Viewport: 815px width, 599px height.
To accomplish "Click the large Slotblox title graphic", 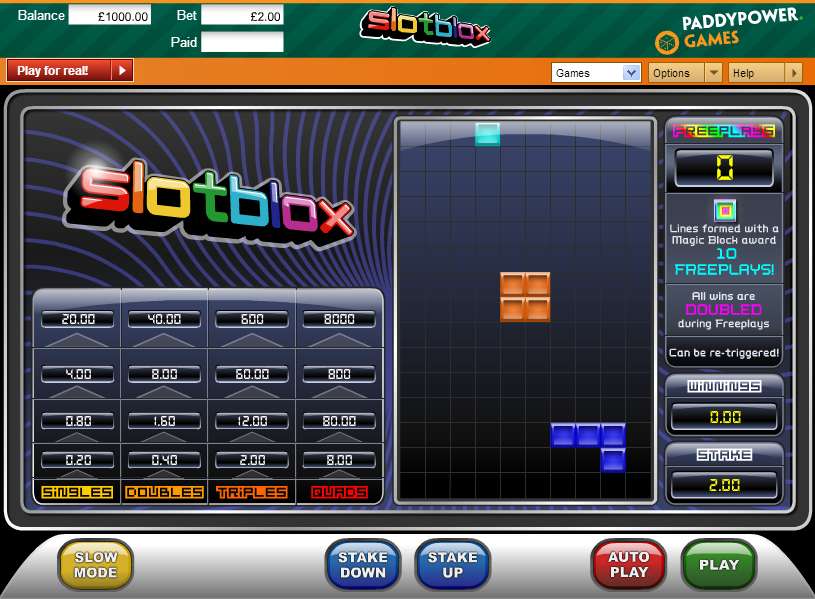I will point(209,204).
